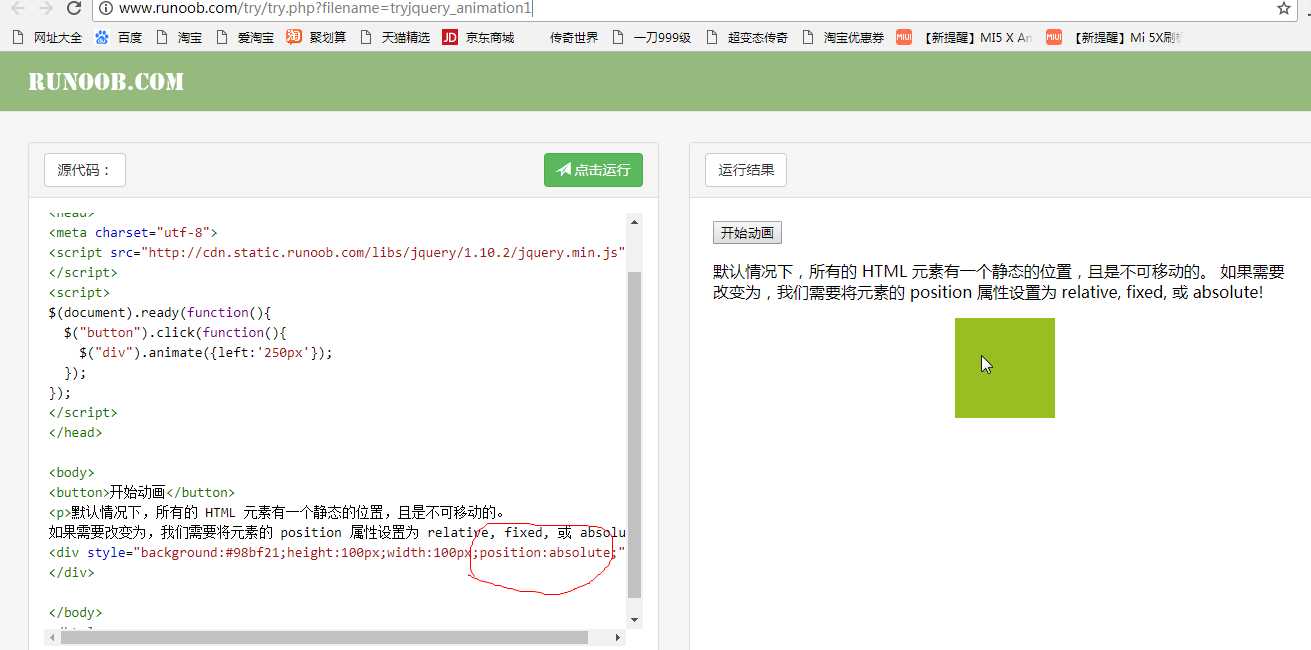Open Mi 5X刷机 bookmark
This screenshot has height=650, width=1311.
coord(1115,37)
